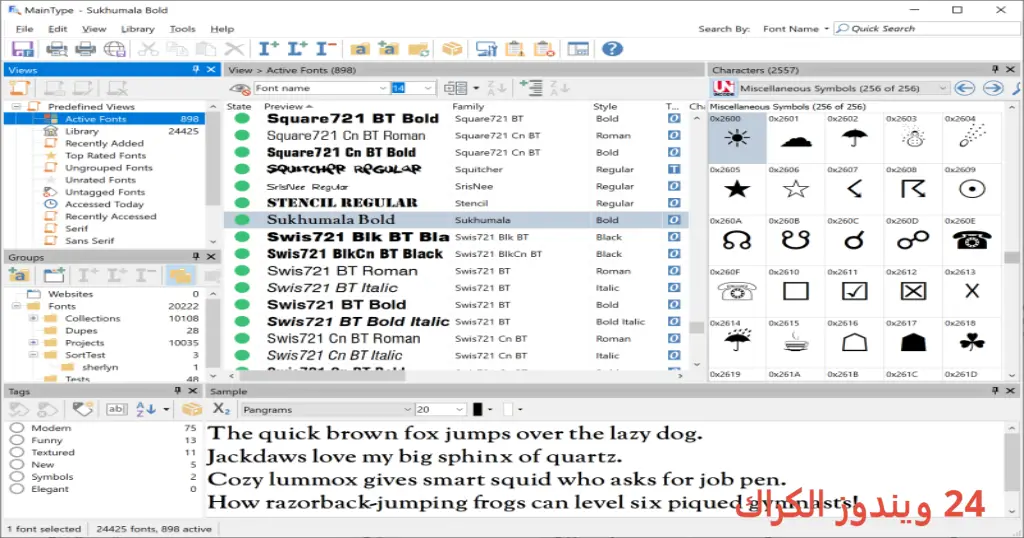Toggle the Symbols tag circle
Image resolution: width=1024 pixels, height=538 pixels.
click(17, 477)
